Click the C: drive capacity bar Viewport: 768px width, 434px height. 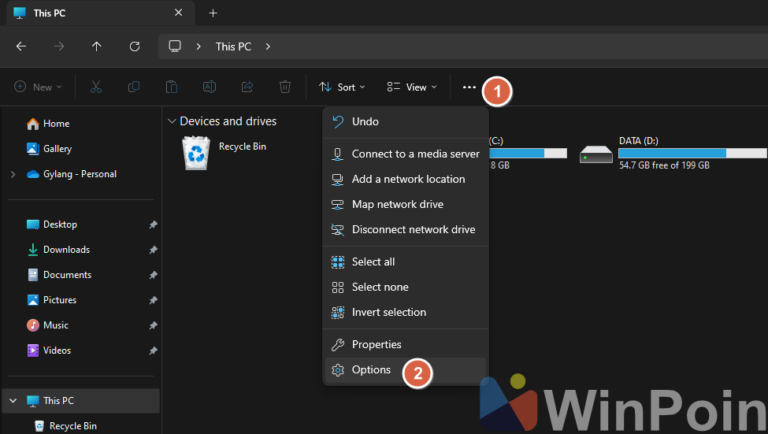coord(528,153)
